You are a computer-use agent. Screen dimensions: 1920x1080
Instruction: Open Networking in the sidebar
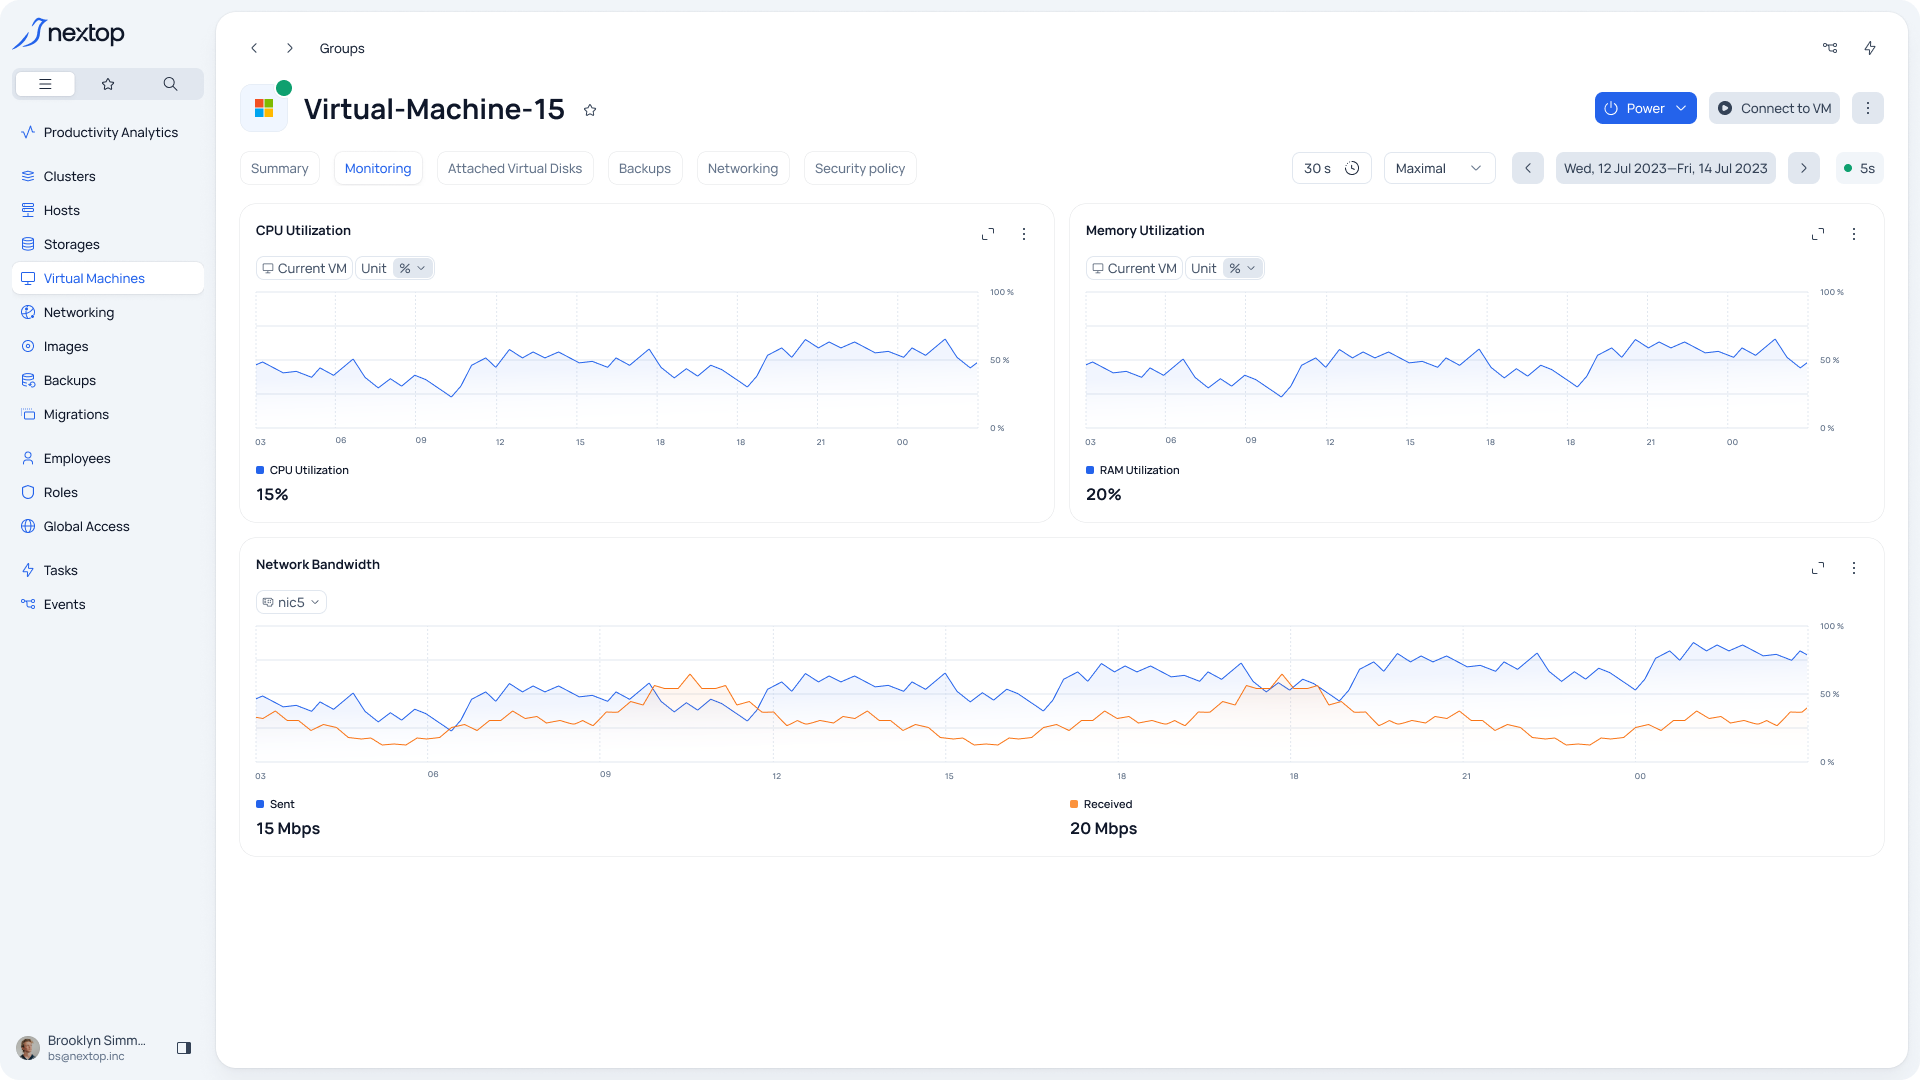click(108, 312)
